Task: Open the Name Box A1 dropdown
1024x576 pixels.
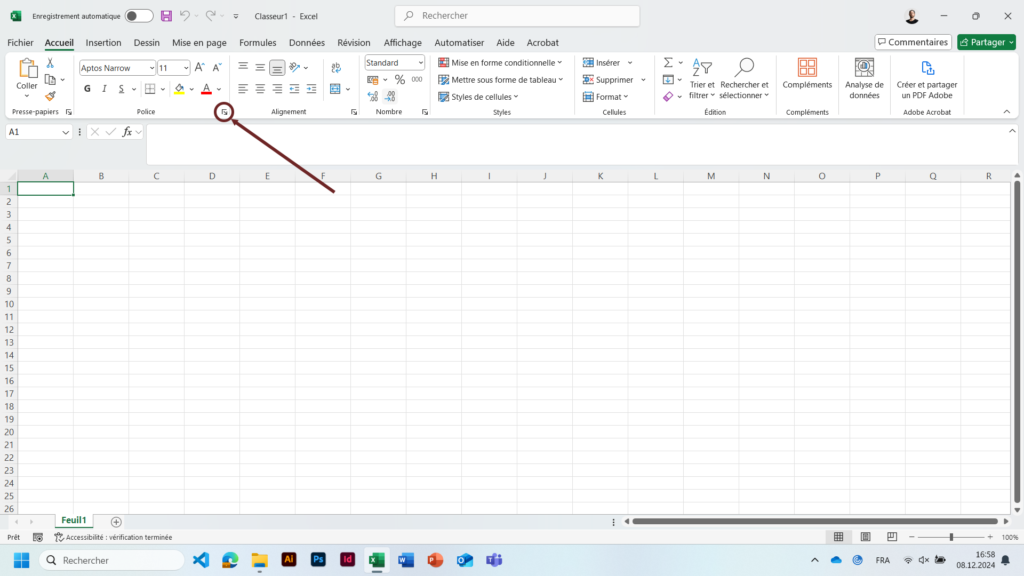Action: point(65,133)
